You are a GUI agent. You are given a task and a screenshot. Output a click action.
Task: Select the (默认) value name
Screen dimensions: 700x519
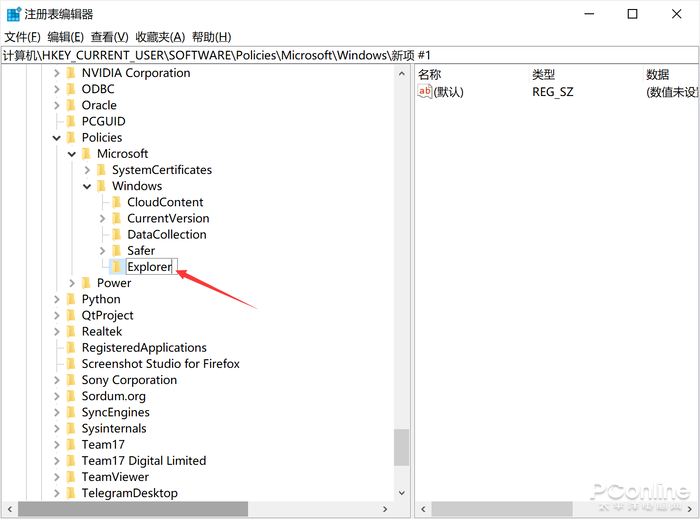click(x=448, y=92)
